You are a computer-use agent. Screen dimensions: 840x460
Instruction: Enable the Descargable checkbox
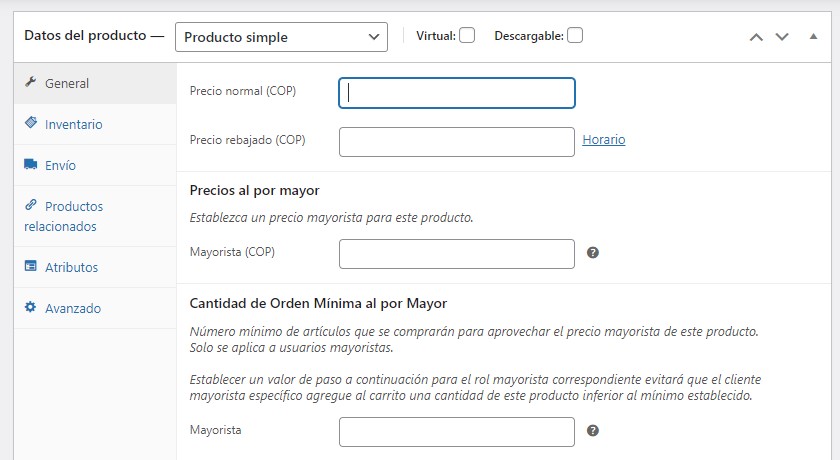click(575, 35)
